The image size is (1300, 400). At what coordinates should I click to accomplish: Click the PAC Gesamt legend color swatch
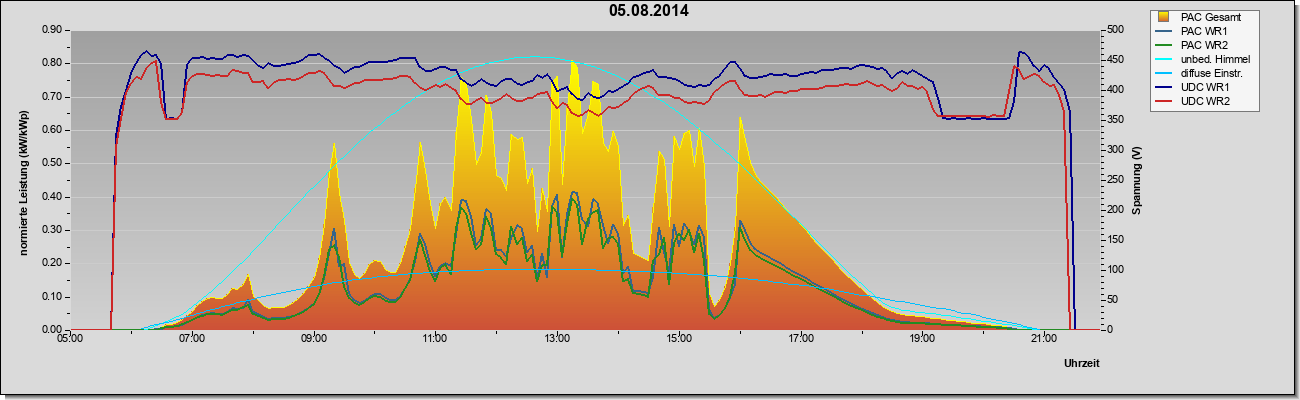click(x=1163, y=17)
